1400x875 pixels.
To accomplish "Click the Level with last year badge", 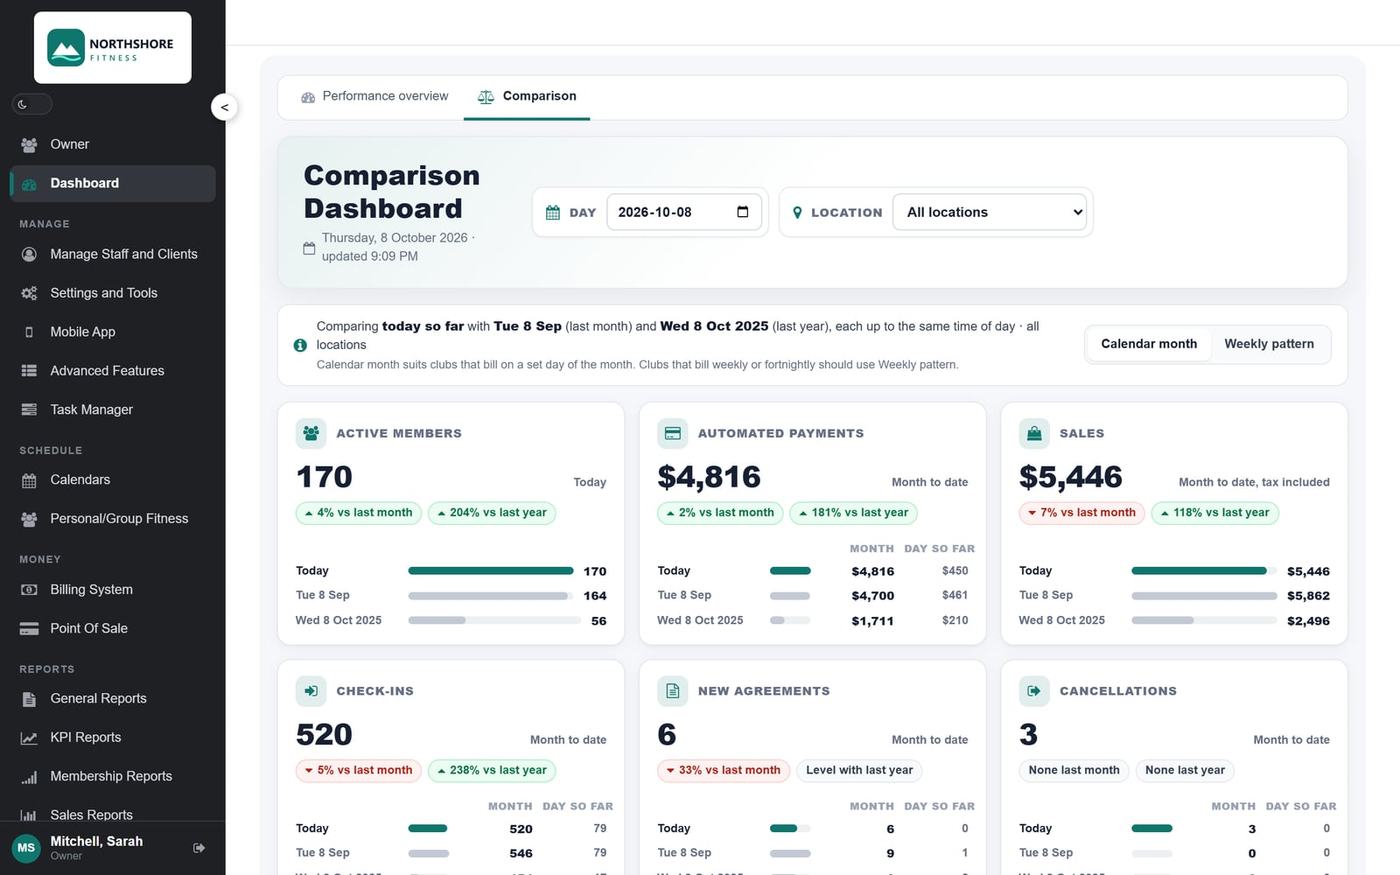I will [x=859, y=770].
